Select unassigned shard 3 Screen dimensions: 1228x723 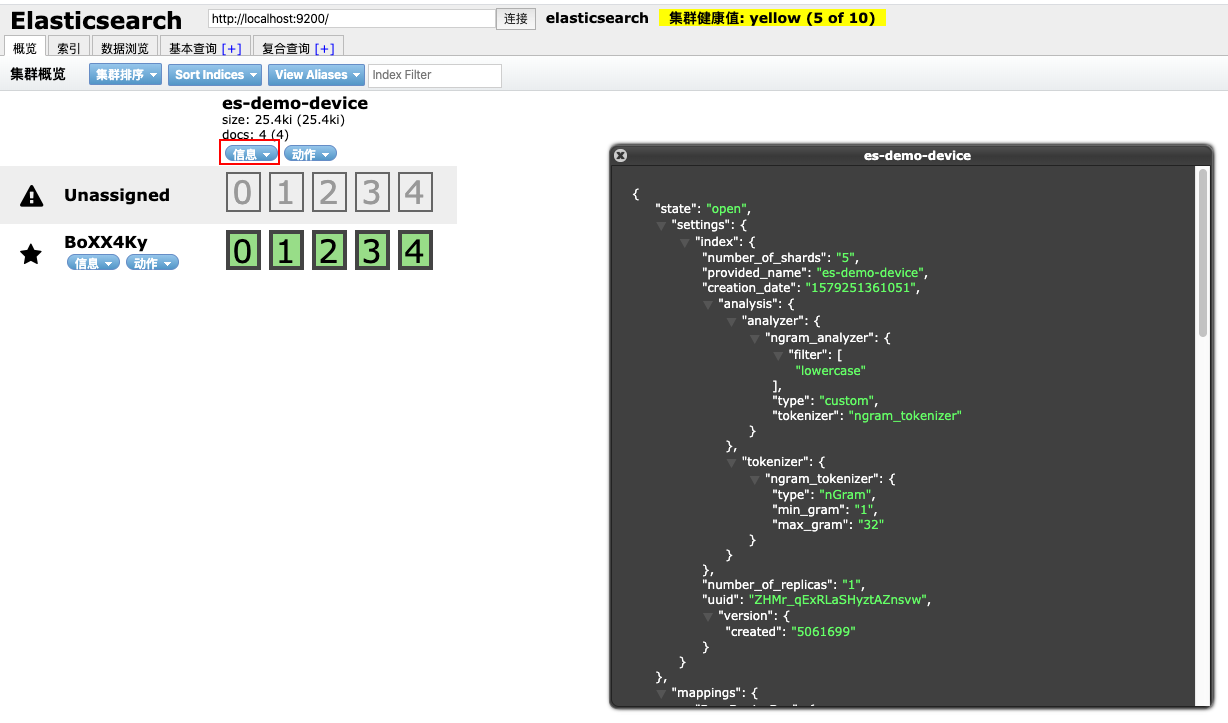pyautogui.click(x=372, y=192)
